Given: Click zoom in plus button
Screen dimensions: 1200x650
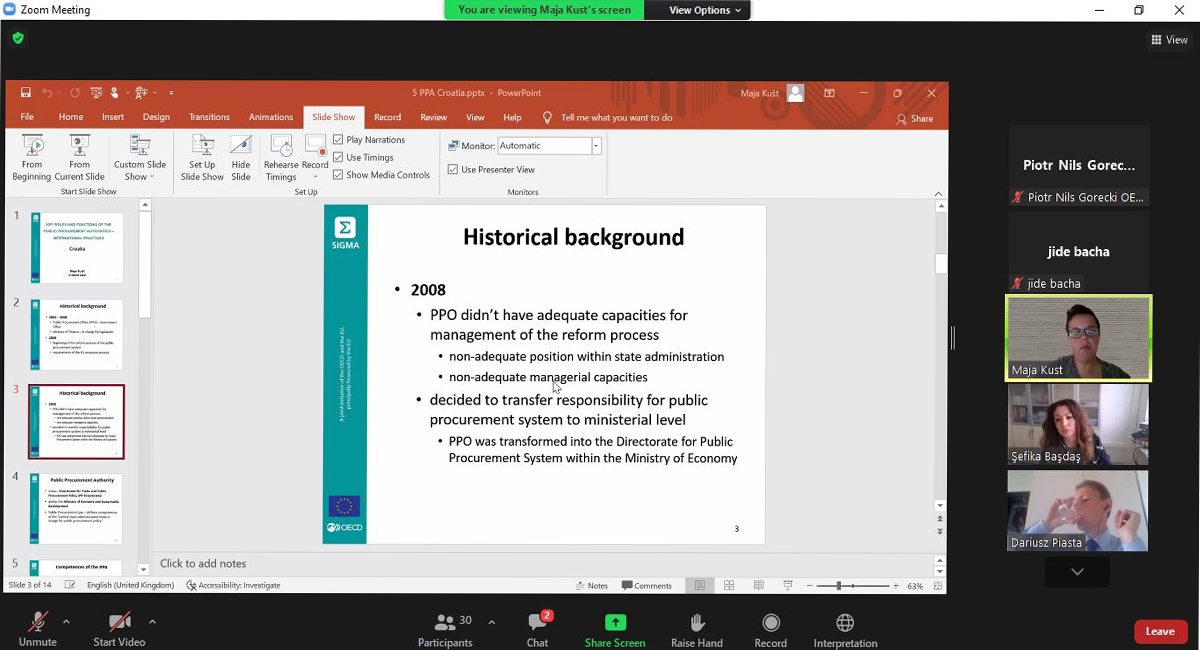Looking at the screenshot, I should pos(896,586).
